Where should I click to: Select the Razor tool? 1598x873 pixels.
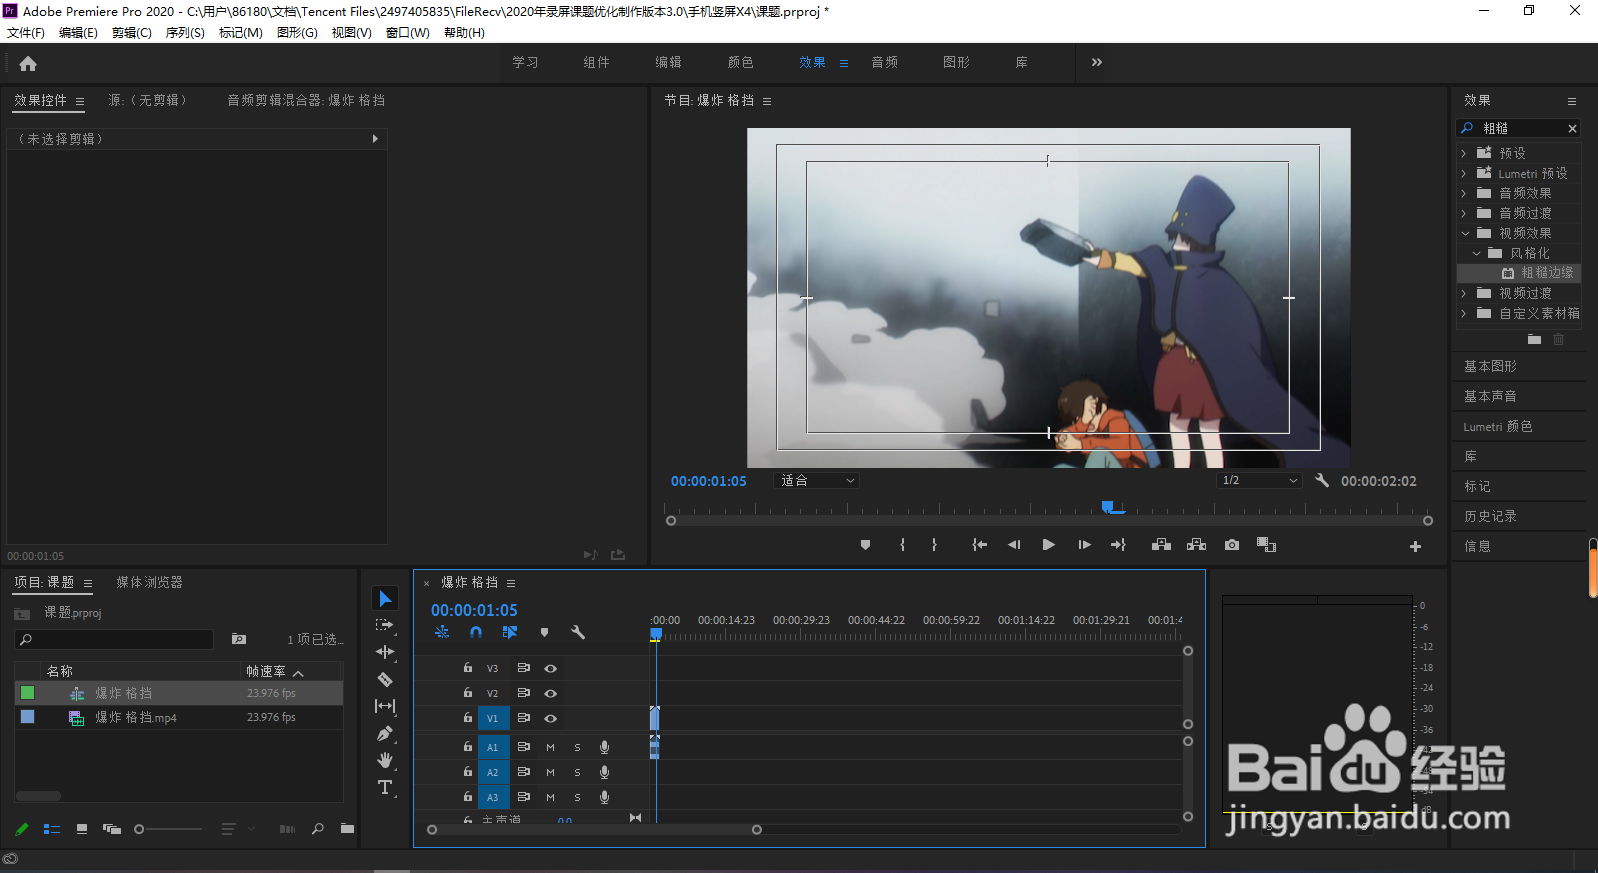click(x=385, y=679)
